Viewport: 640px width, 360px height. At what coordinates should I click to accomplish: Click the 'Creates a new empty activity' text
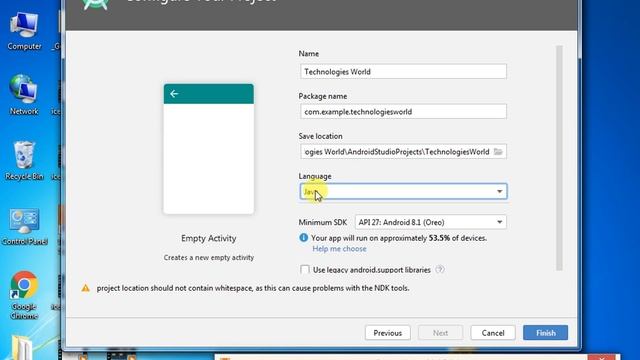[209, 258]
